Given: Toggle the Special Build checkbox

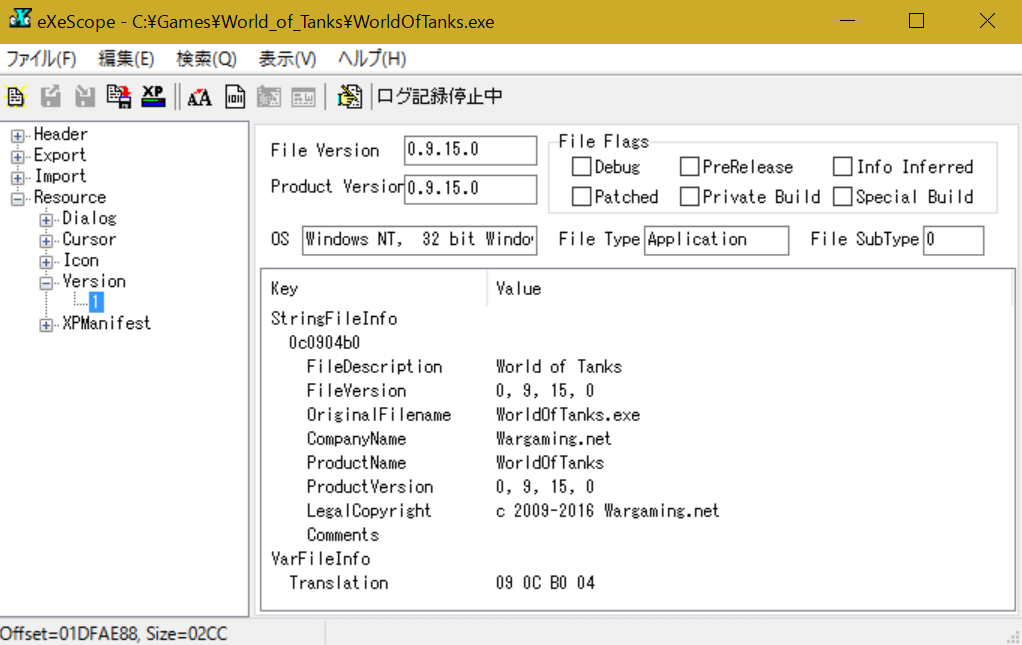Looking at the screenshot, I should tap(842, 197).
